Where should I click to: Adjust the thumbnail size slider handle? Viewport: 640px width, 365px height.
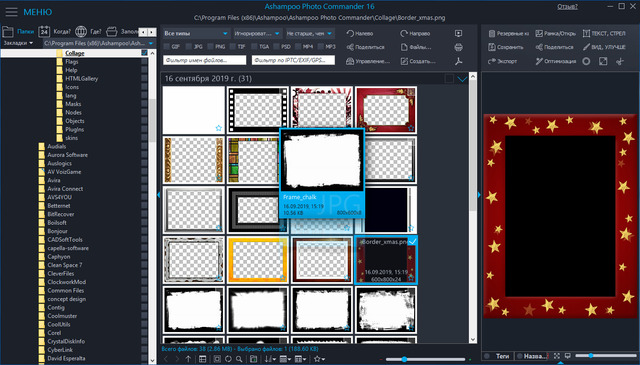(404, 359)
